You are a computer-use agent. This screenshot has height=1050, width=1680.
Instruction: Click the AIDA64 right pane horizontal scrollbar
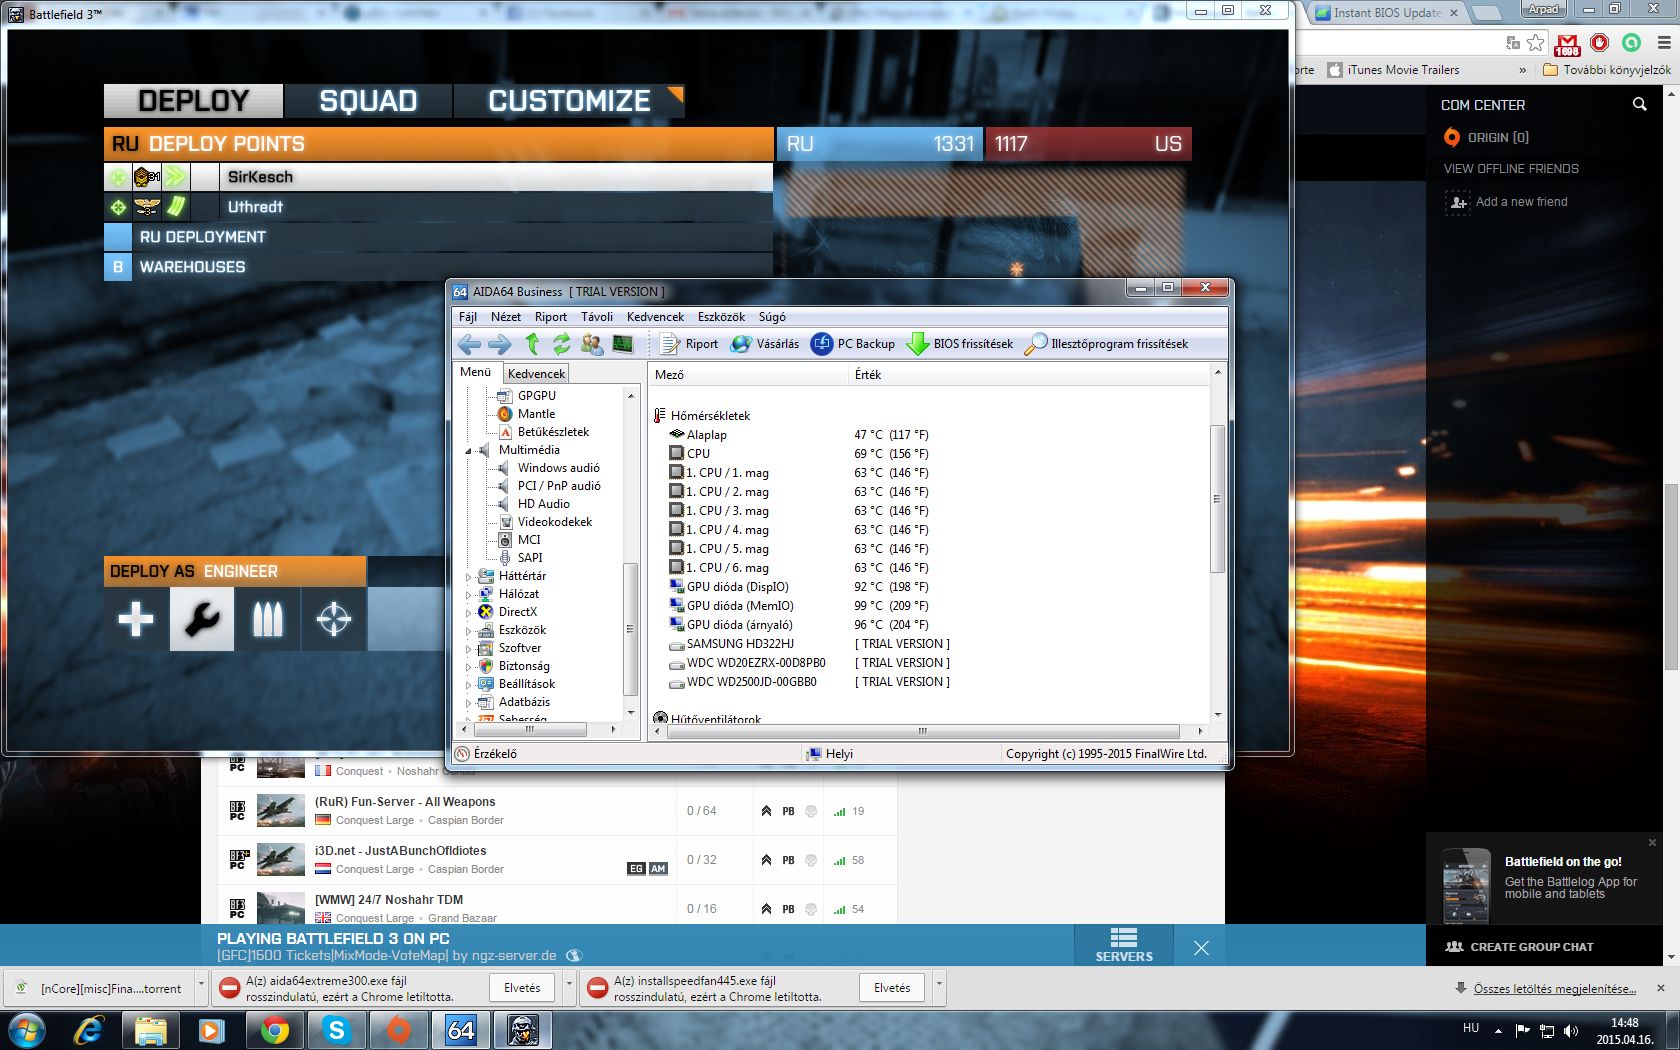point(923,731)
